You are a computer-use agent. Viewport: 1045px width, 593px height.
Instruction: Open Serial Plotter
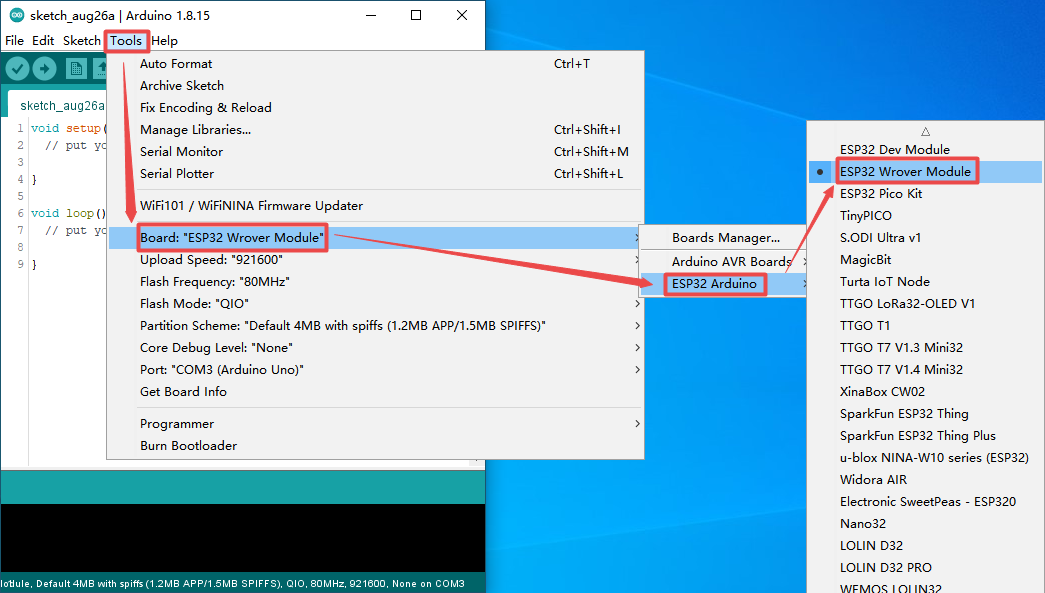375,174
